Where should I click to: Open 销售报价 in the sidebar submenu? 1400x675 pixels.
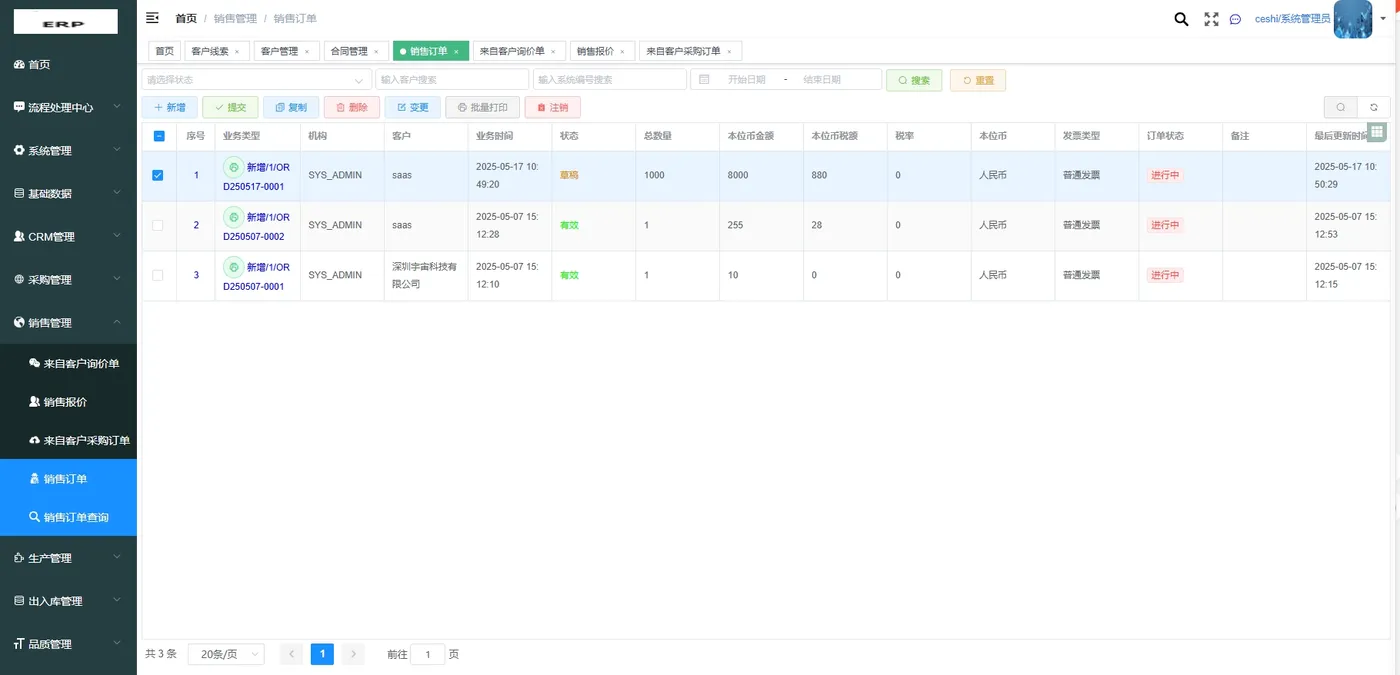(x=68, y=401)
